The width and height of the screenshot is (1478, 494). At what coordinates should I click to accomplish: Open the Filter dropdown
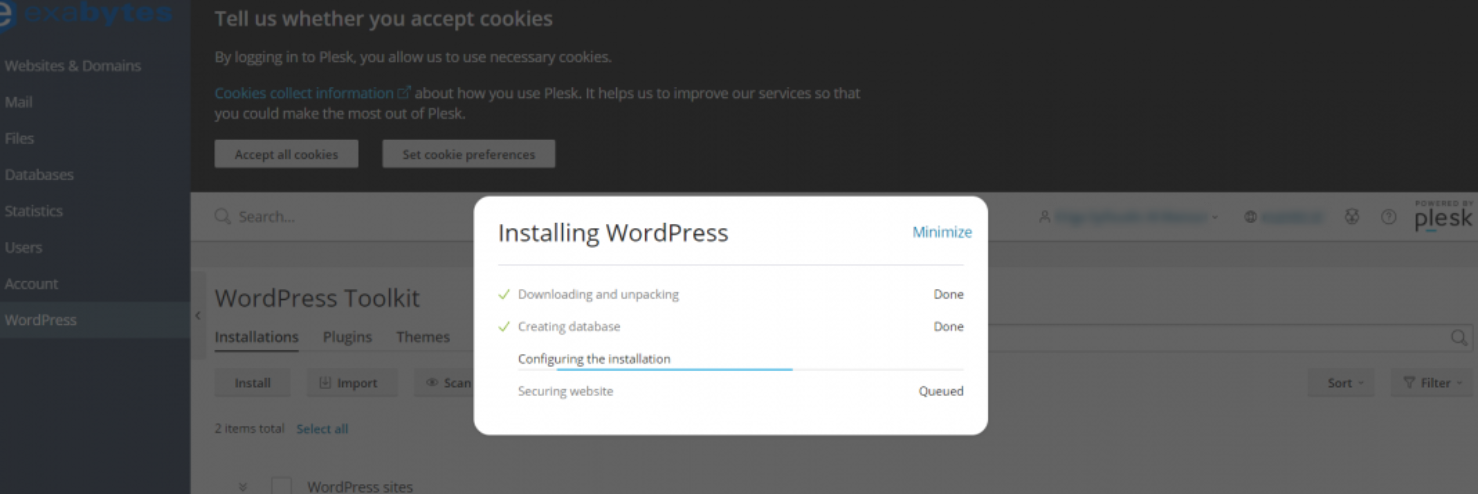(x=1432, y=383)
